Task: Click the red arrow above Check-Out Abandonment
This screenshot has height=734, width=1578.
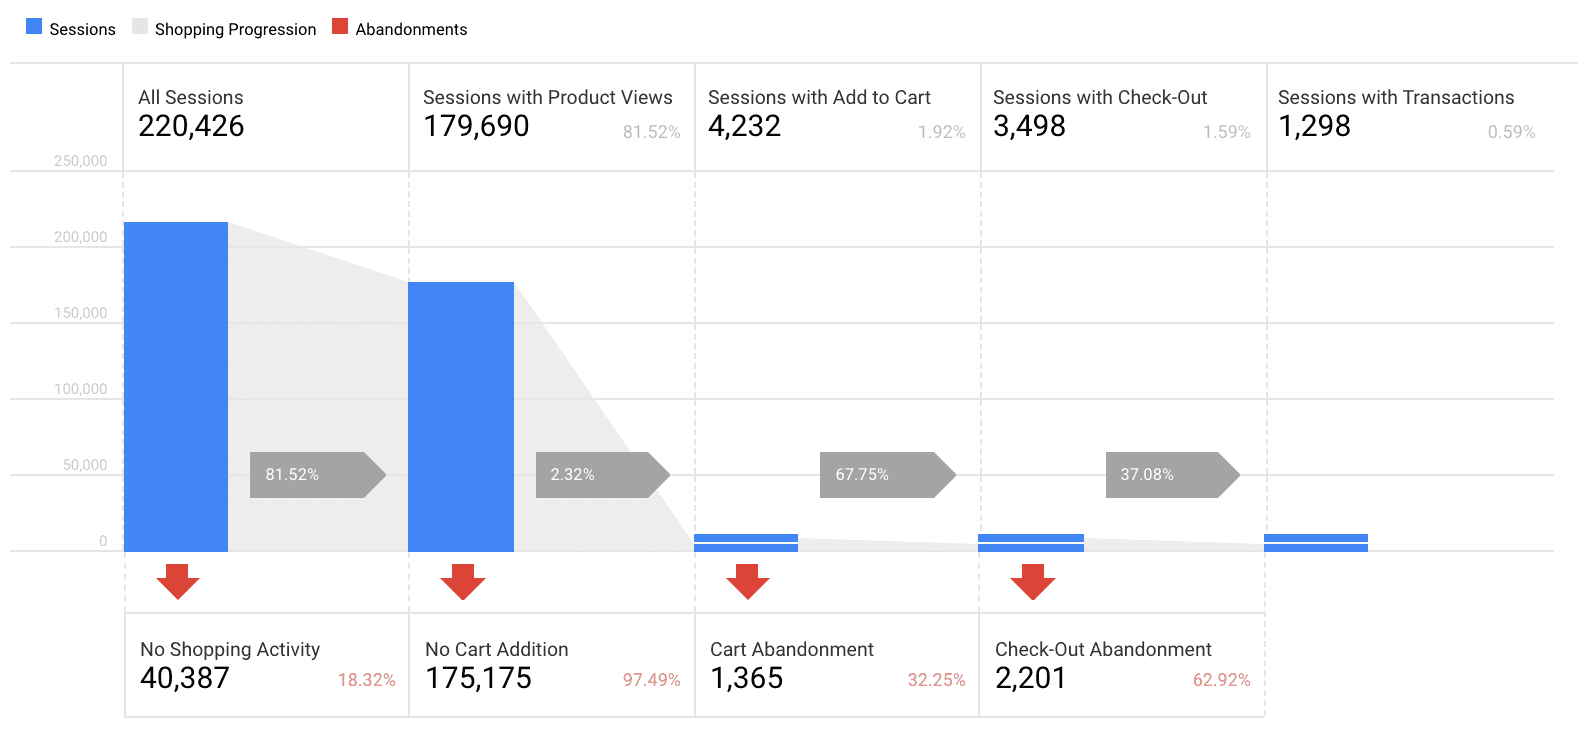Action: pyautogui.click(x=1033, y=581)
